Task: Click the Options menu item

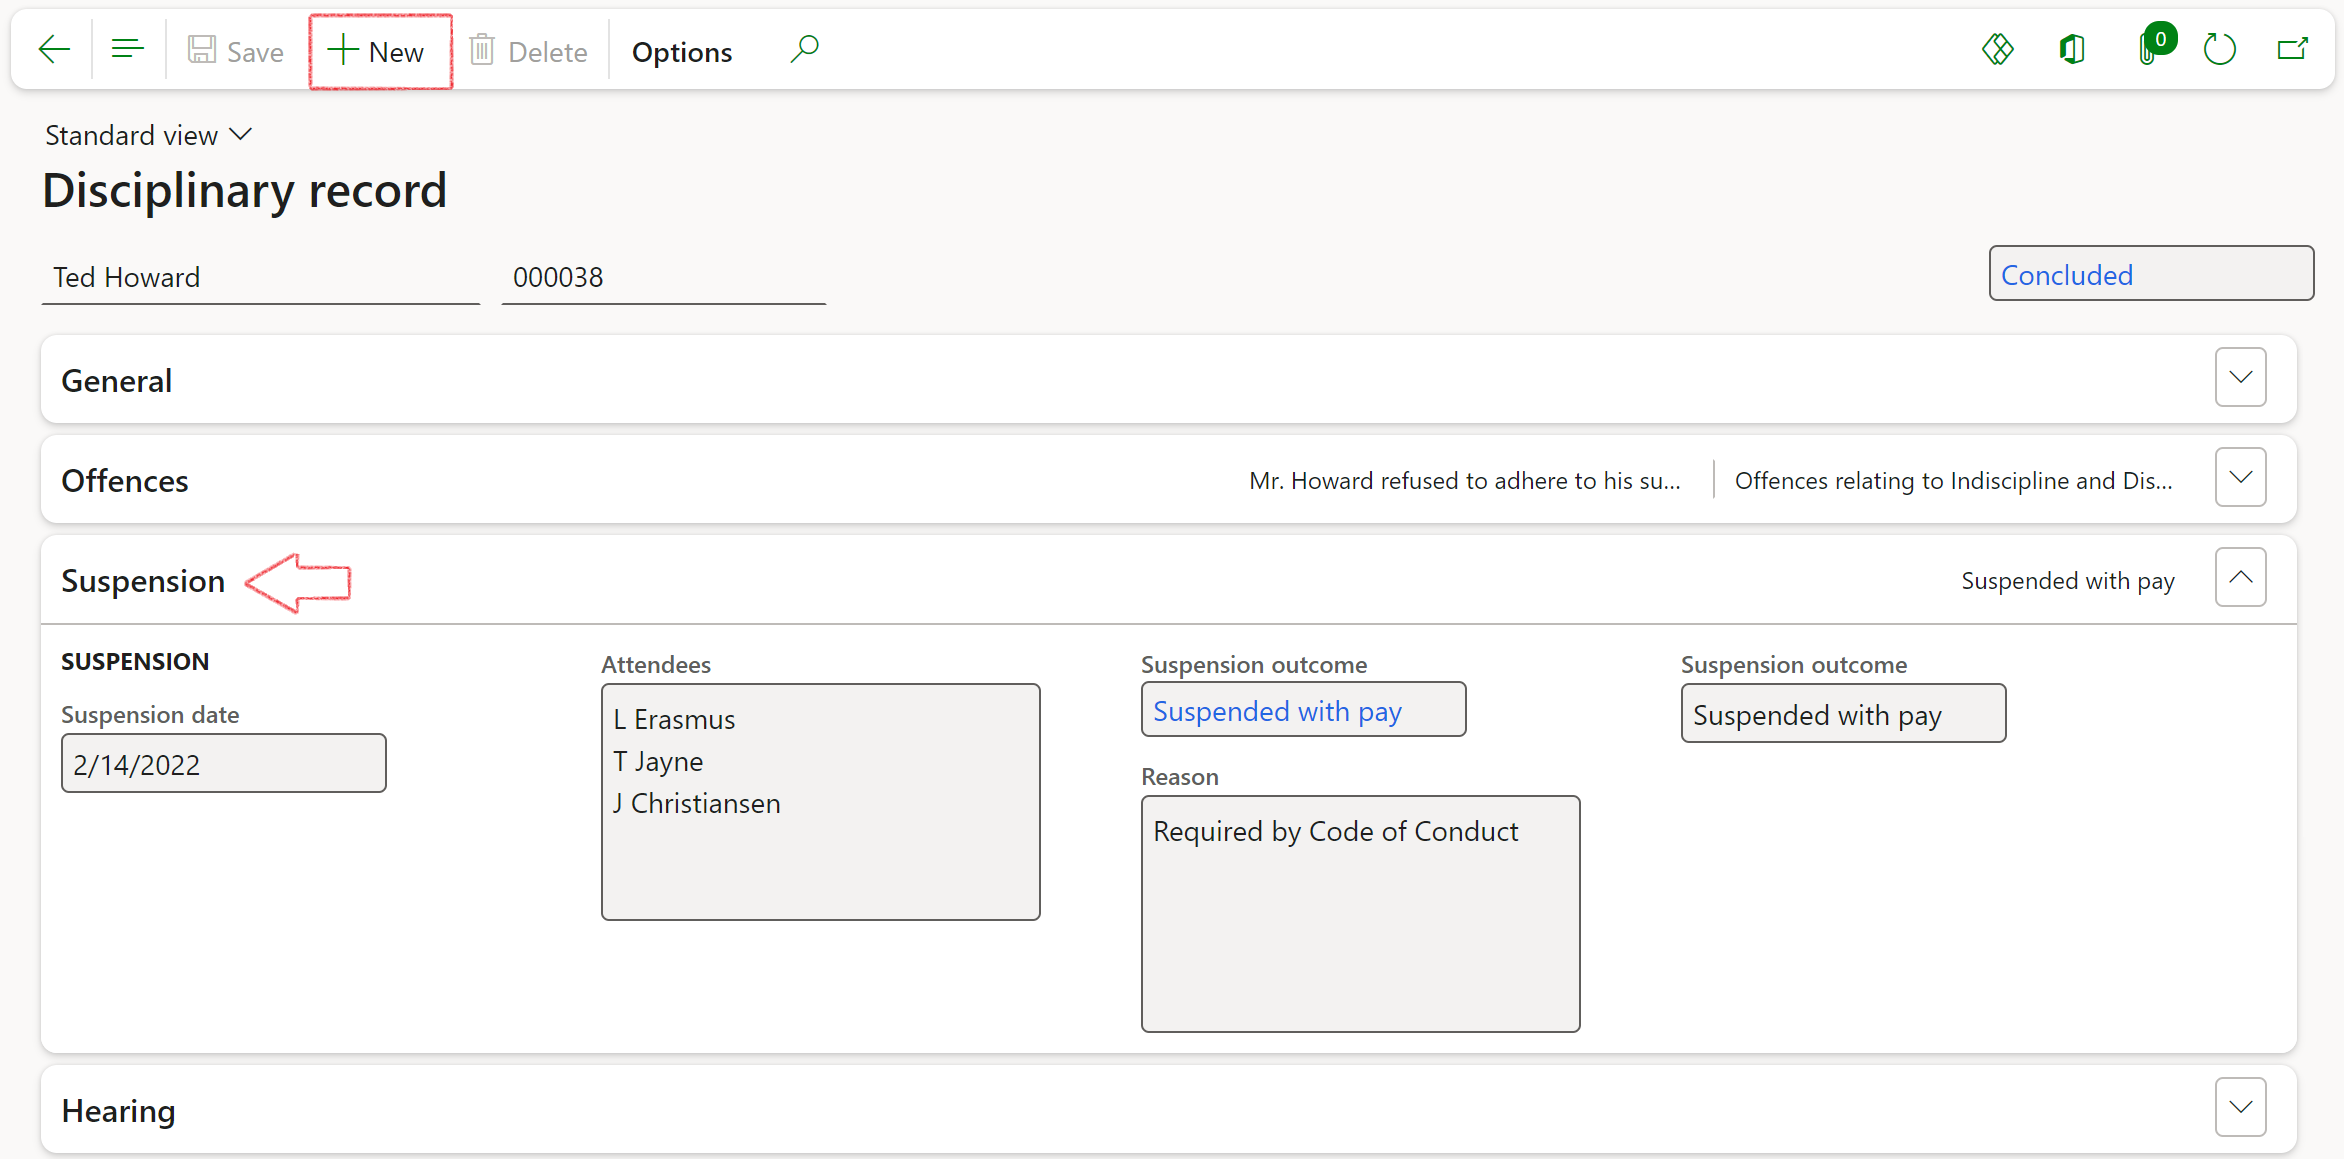Action: click(682, 51)
